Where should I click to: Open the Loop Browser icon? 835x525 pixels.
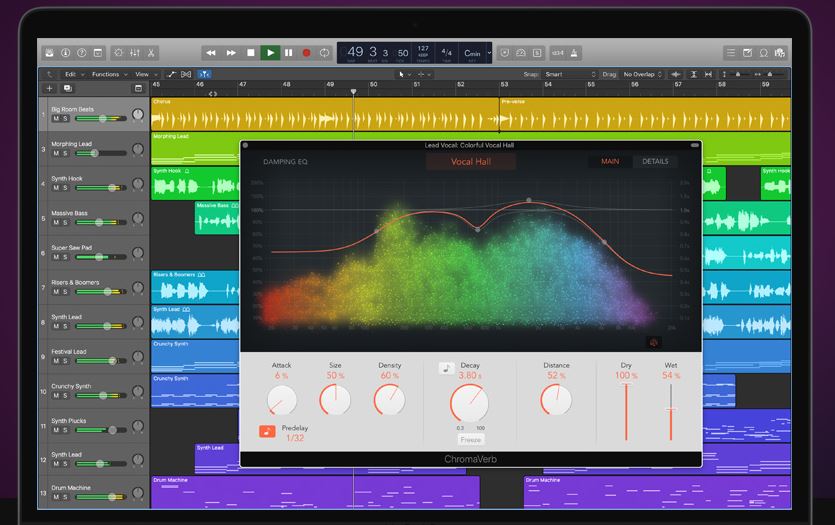765,52
